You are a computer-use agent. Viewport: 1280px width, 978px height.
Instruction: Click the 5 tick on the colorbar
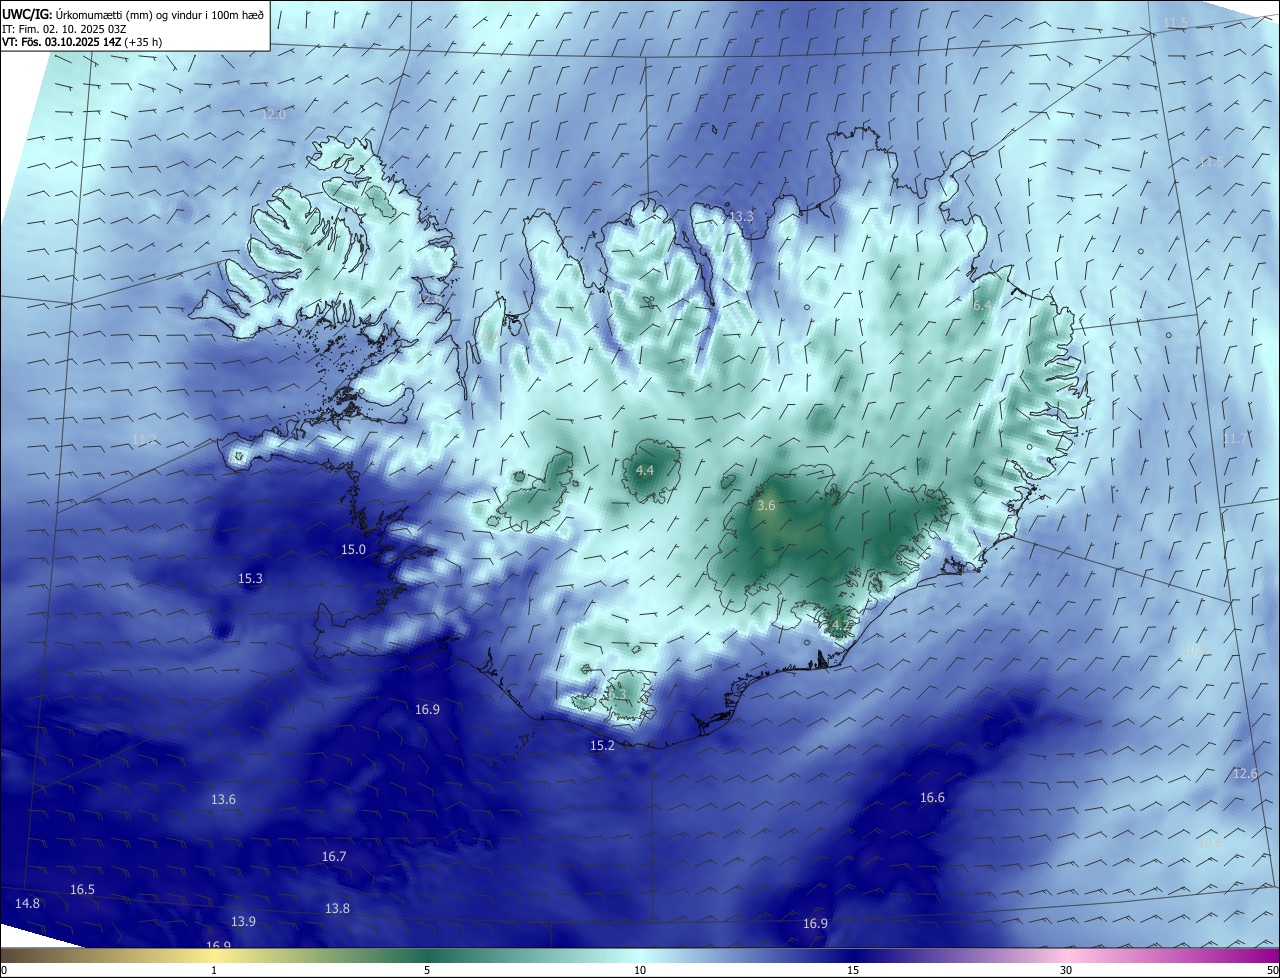tap(427, 970)
